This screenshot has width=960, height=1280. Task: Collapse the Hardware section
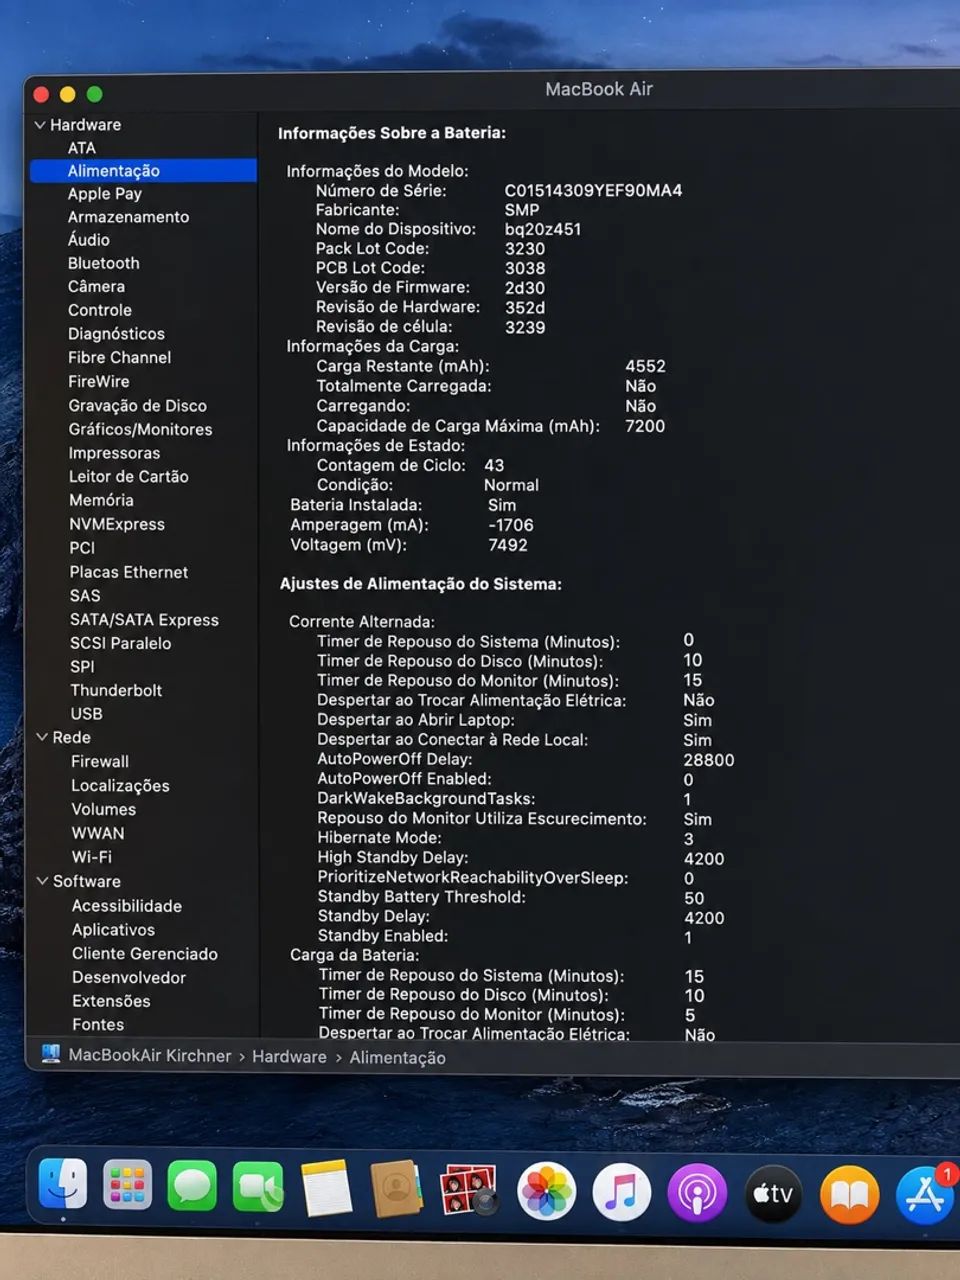click(x=40, y=125)
